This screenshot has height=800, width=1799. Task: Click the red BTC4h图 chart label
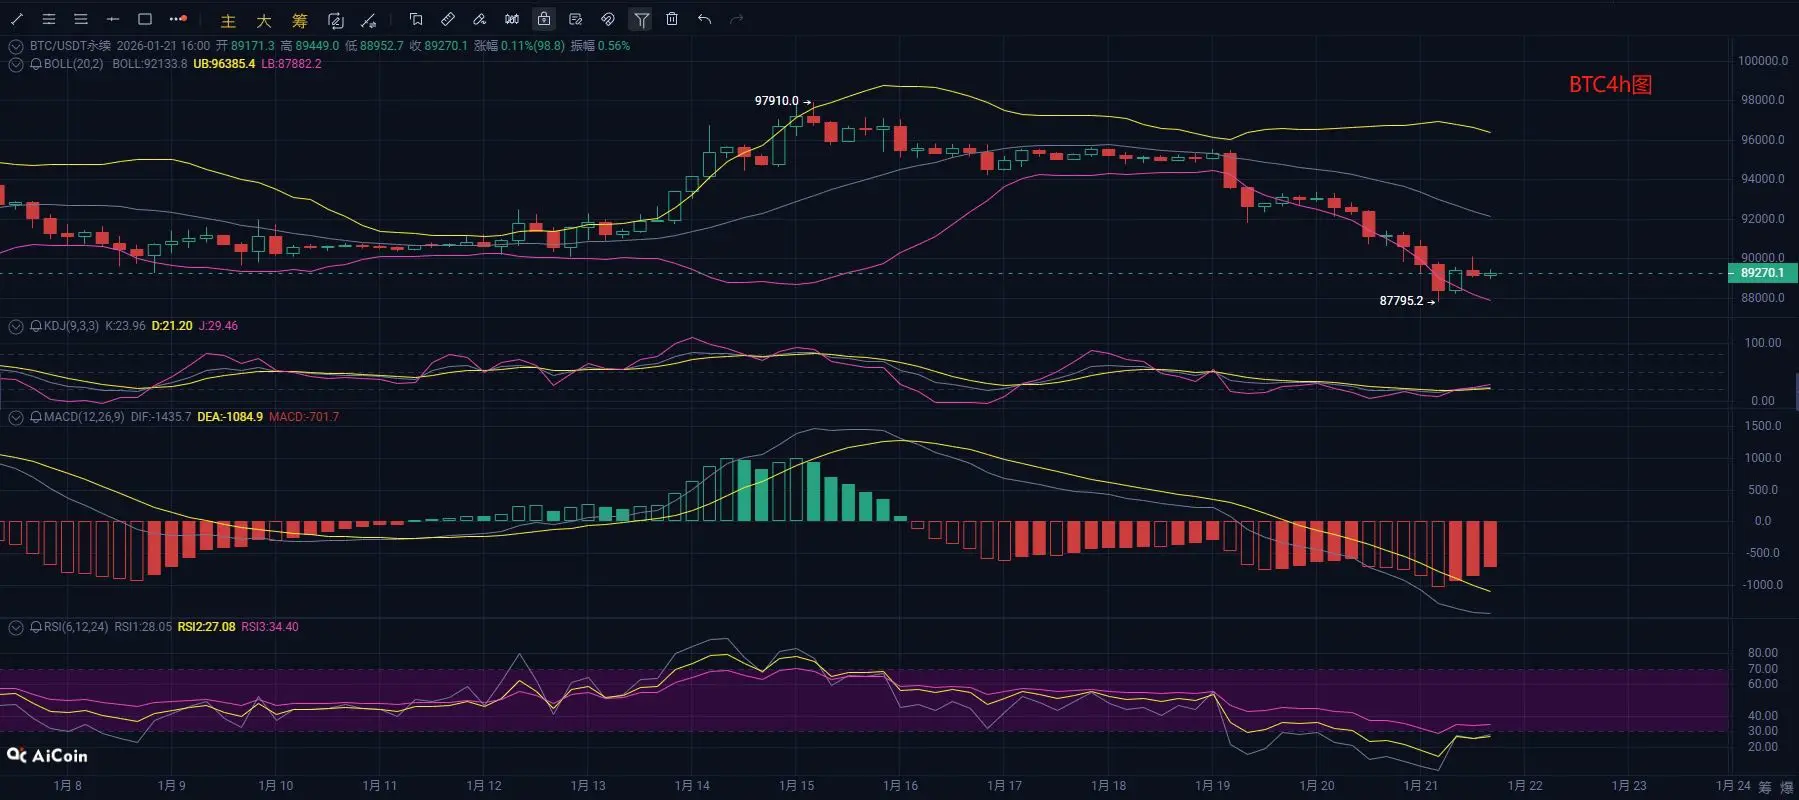[x=1610, y=85]
